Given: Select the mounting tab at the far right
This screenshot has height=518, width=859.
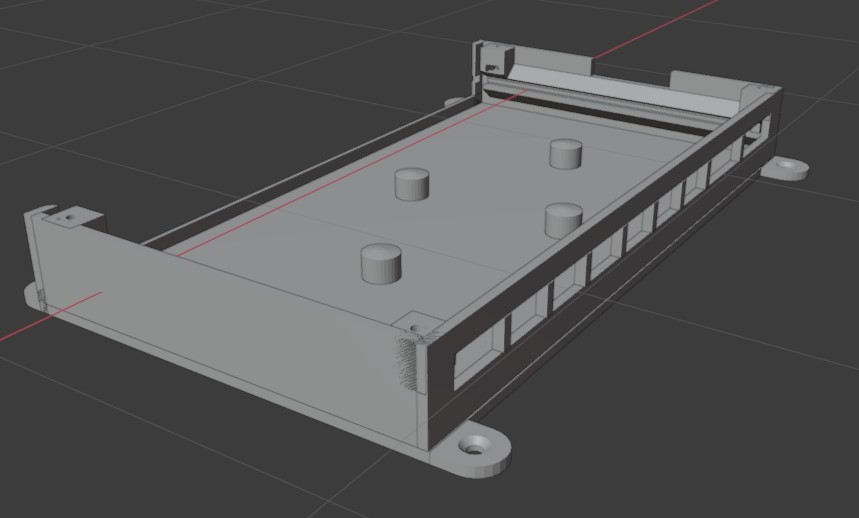Looking at the screenshot, I should [x=786, y=166].
